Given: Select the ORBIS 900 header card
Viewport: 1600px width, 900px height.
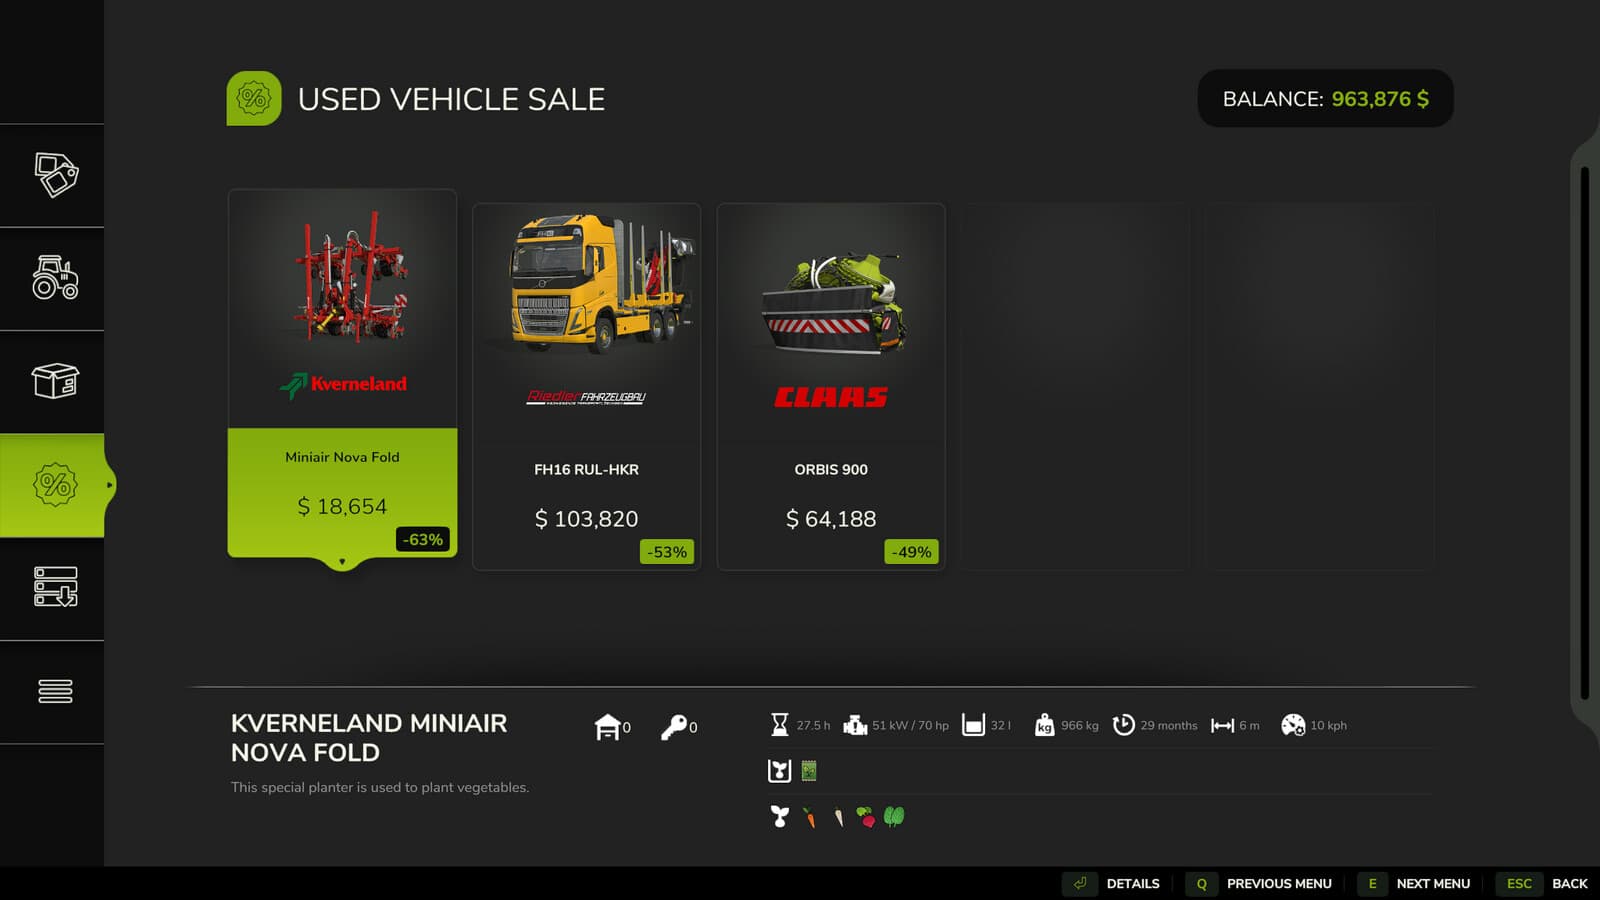Looking at the screenshot, I should pyautogui.click(x=831, y=386).
